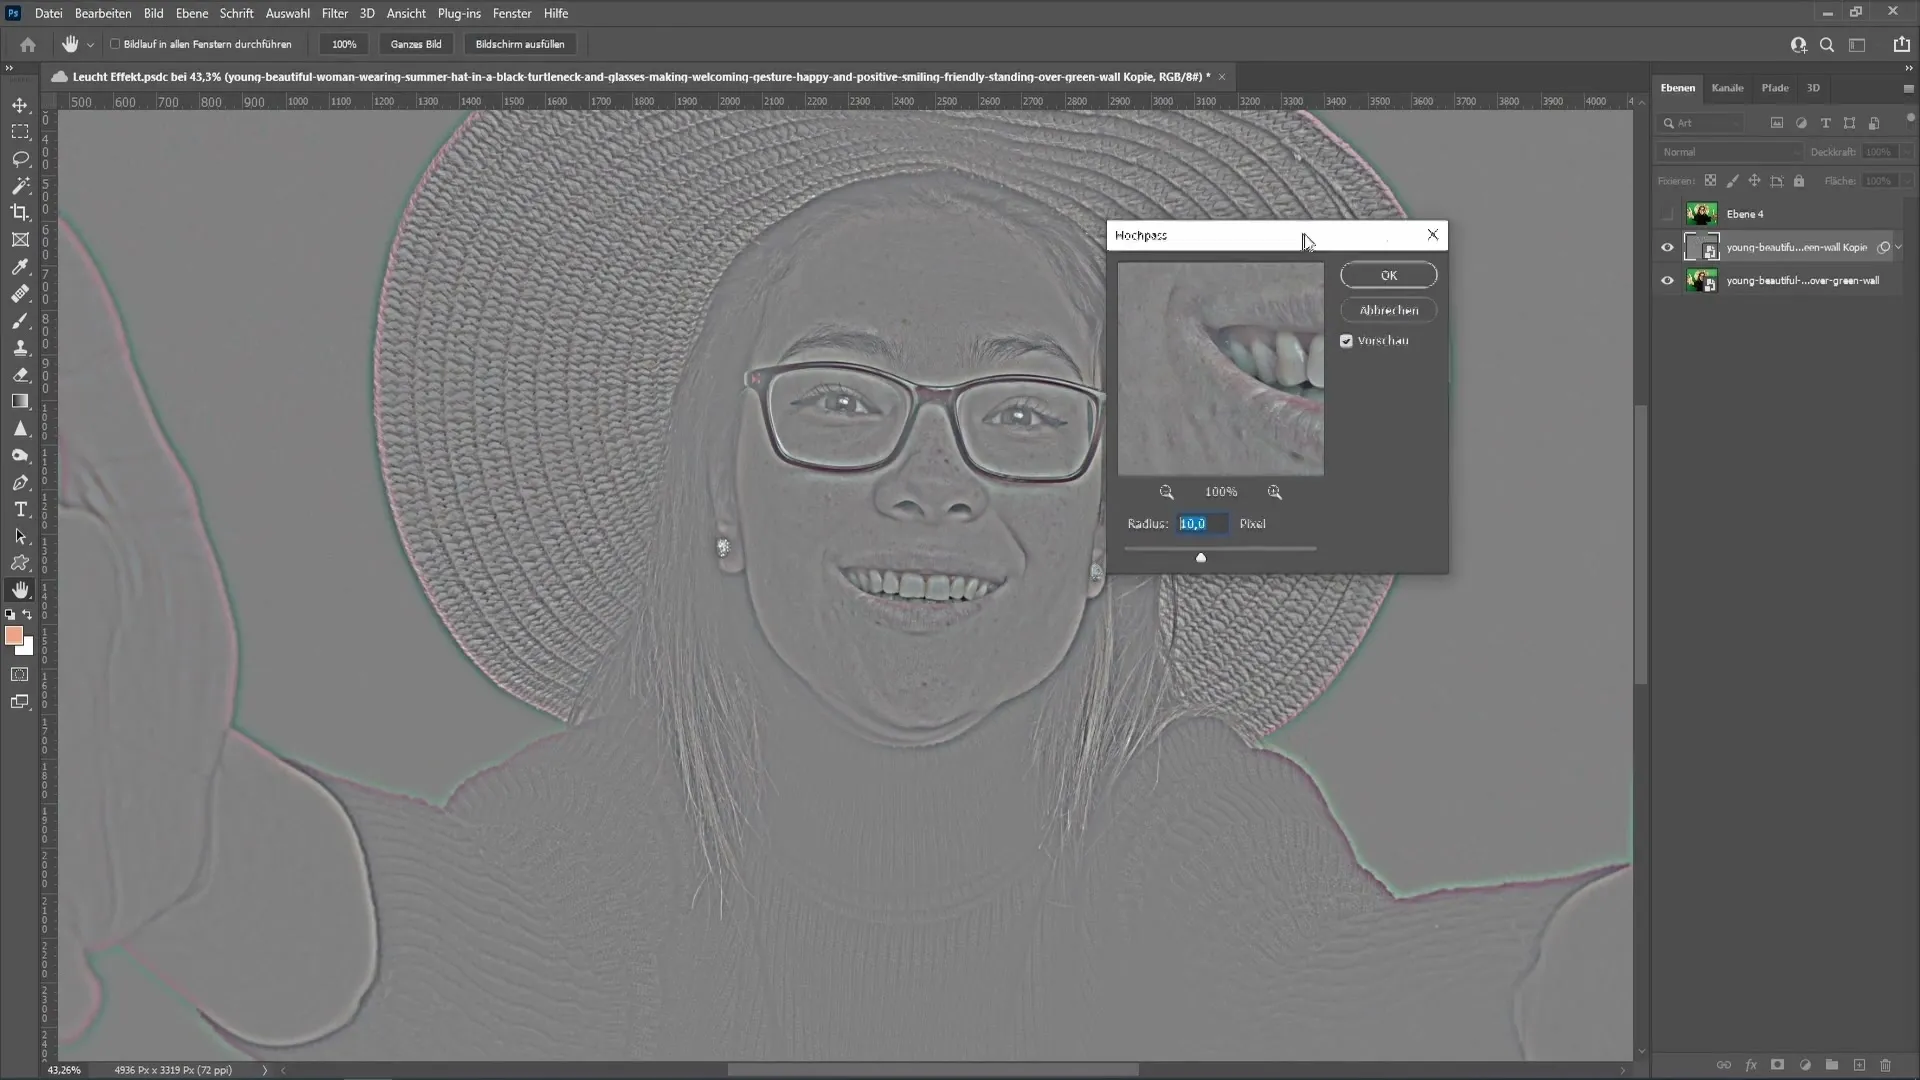This screenshot has width=1920, height=1080.
Task: Lock all layer attributes
Action: tap(1799, 181)
